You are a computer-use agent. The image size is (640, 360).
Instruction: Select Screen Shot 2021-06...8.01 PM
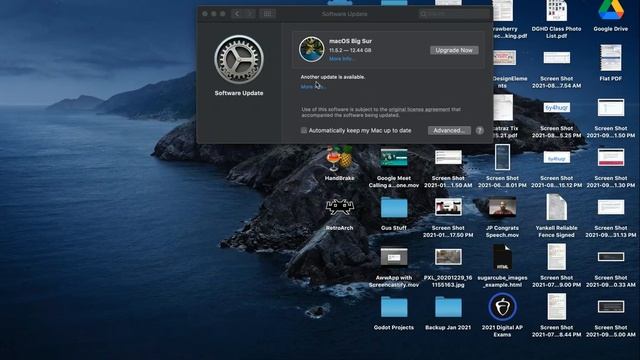[502, 158]
